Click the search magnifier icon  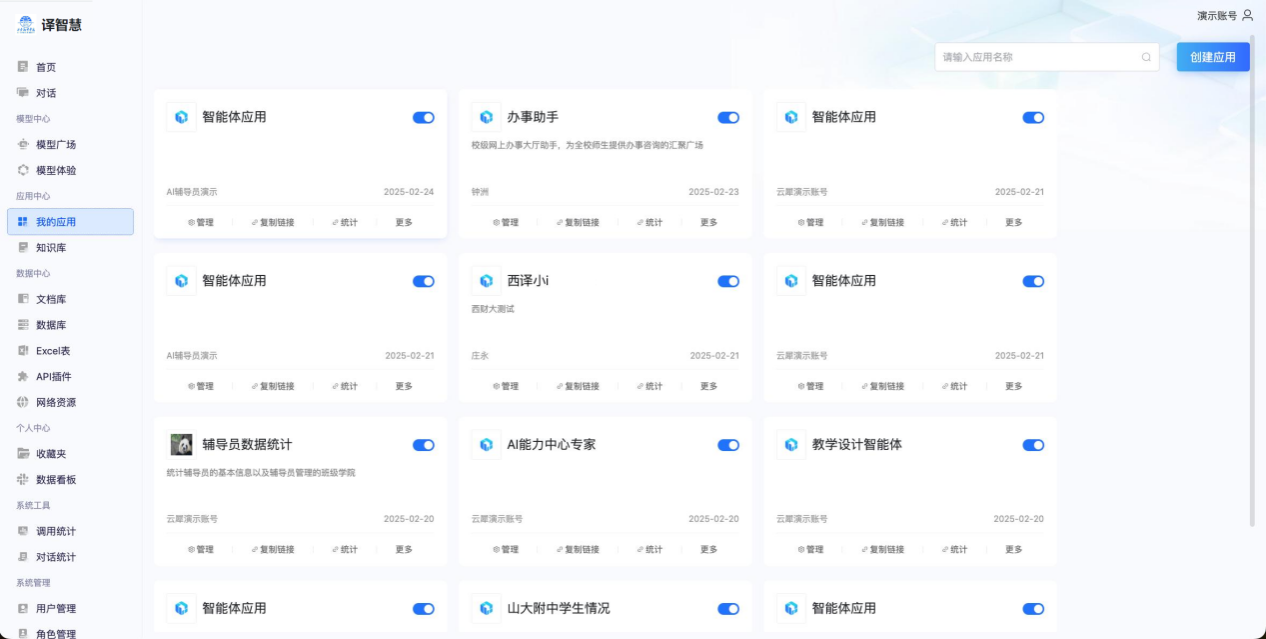[x=1146, y=57]
